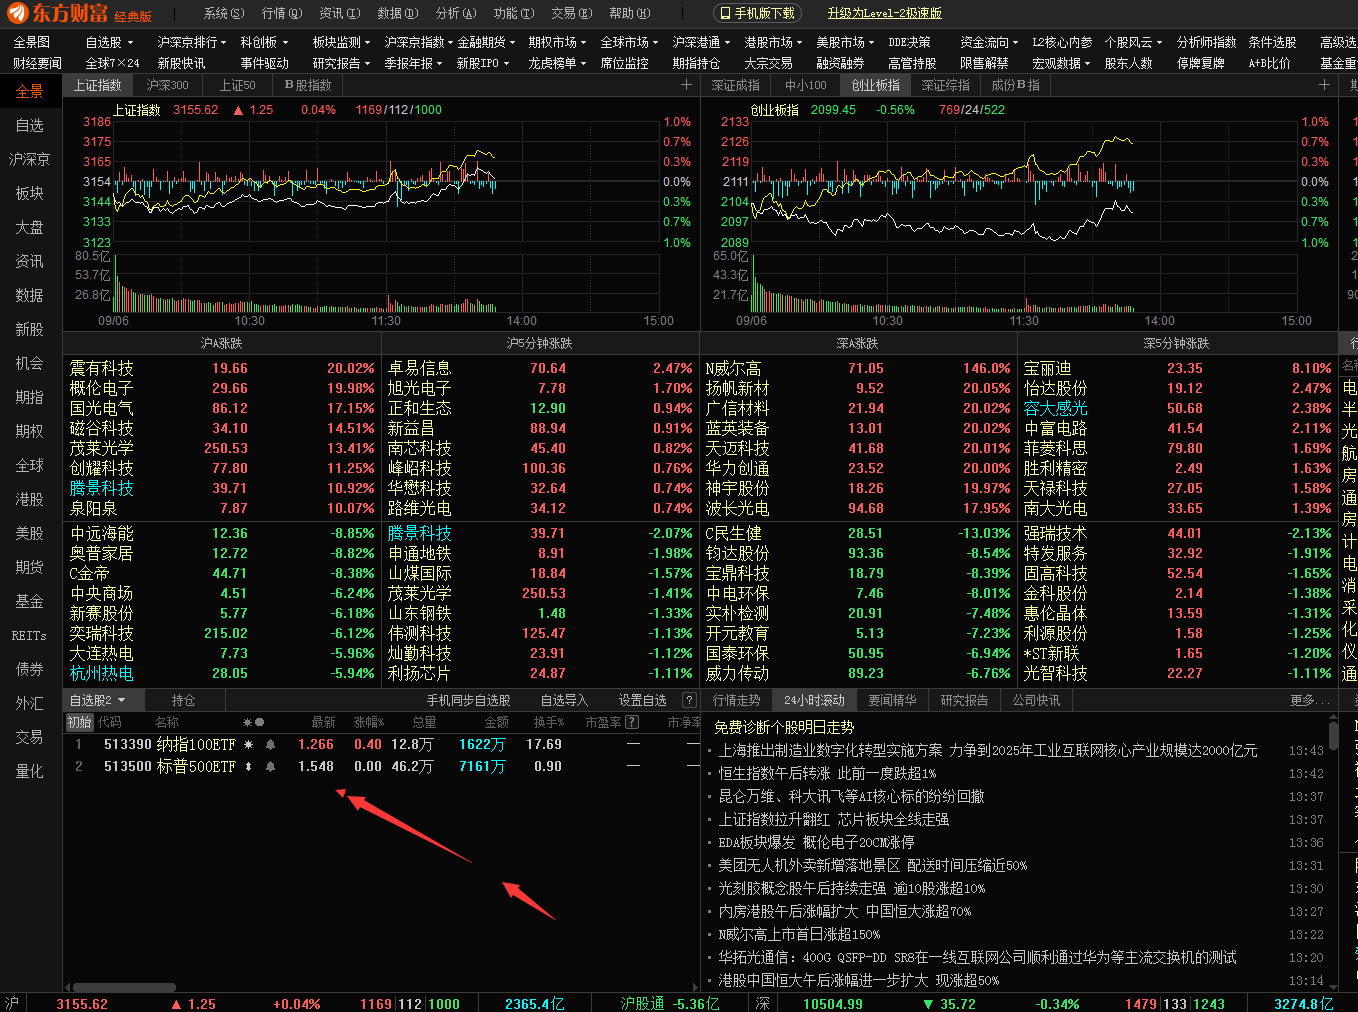Click the 自选导入 button
The height and width of the screenshot is (1012, 1358).
tap(564, 700)
